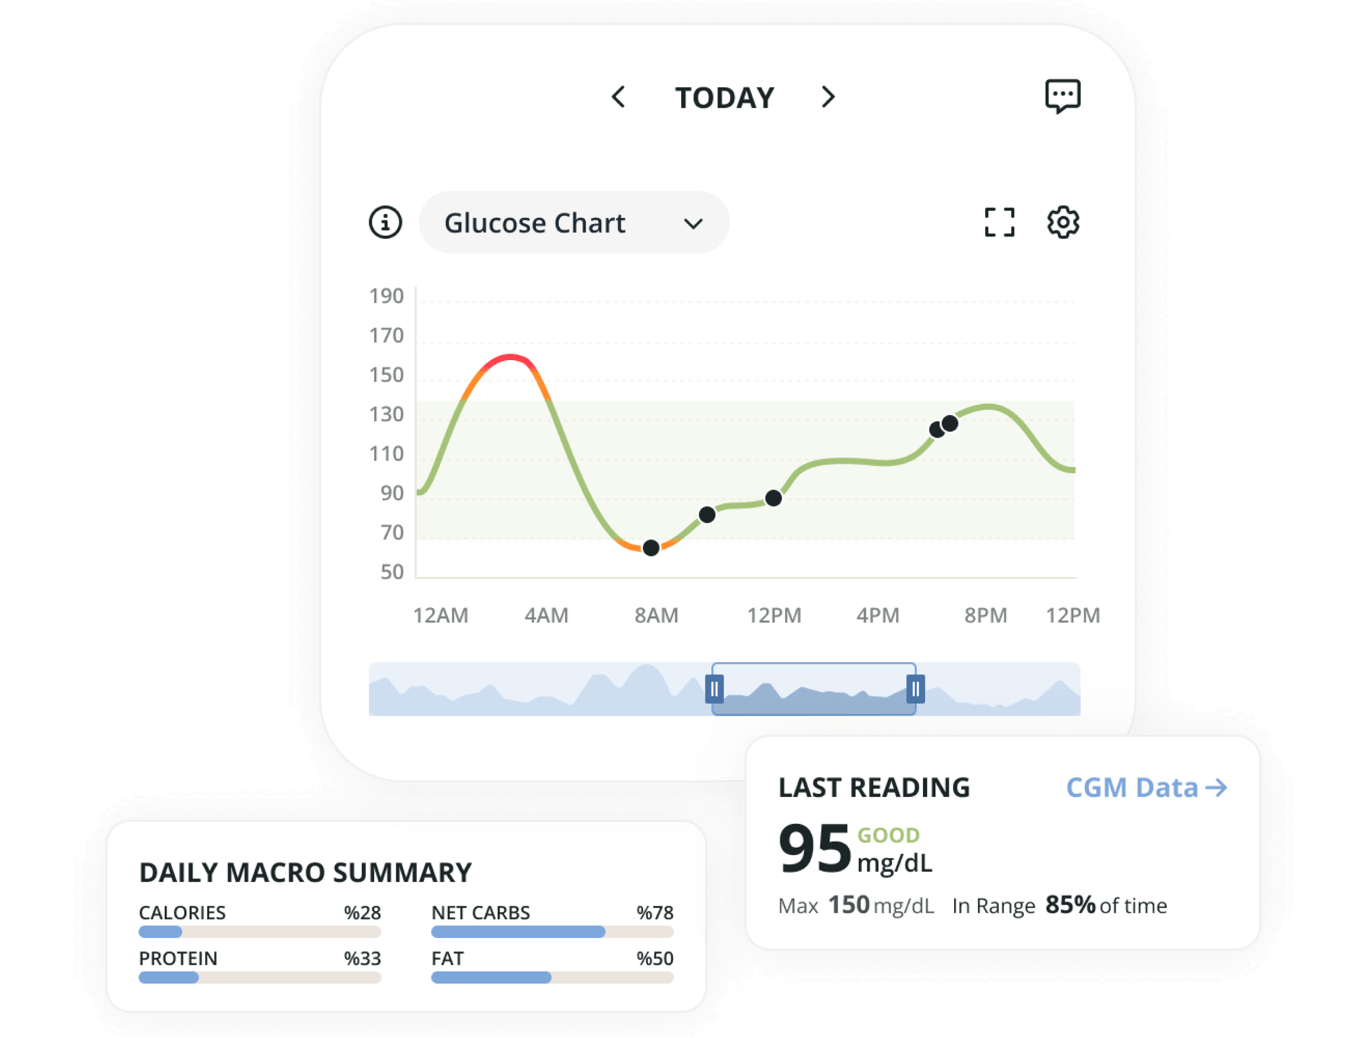Image resolution: width=1367 pixels, height=1038 pixels.
Task: Click the chevron inside the chart selector
Action: pyautogui.click(x=692, y=224)
